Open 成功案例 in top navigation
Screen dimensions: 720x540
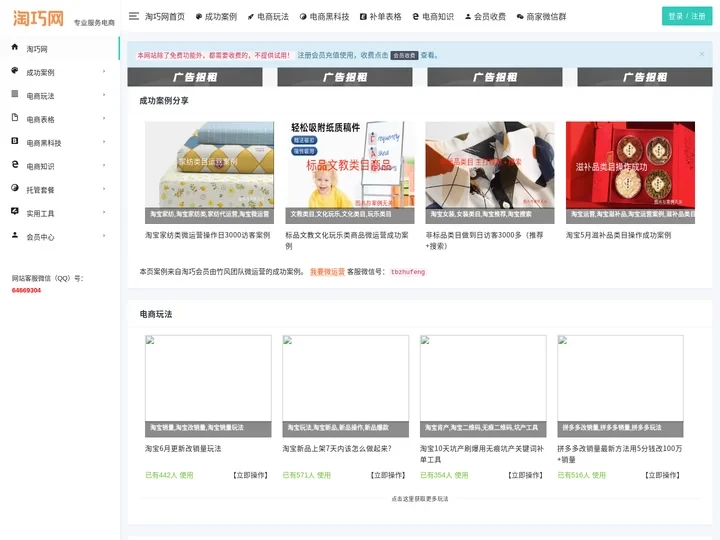221,17
